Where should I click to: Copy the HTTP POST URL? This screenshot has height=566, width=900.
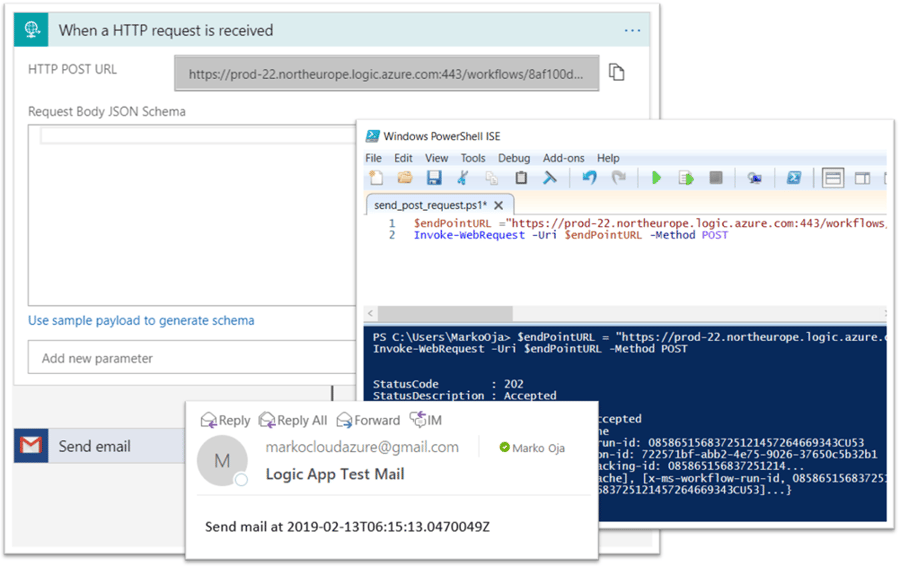click(x=616, y=72)
